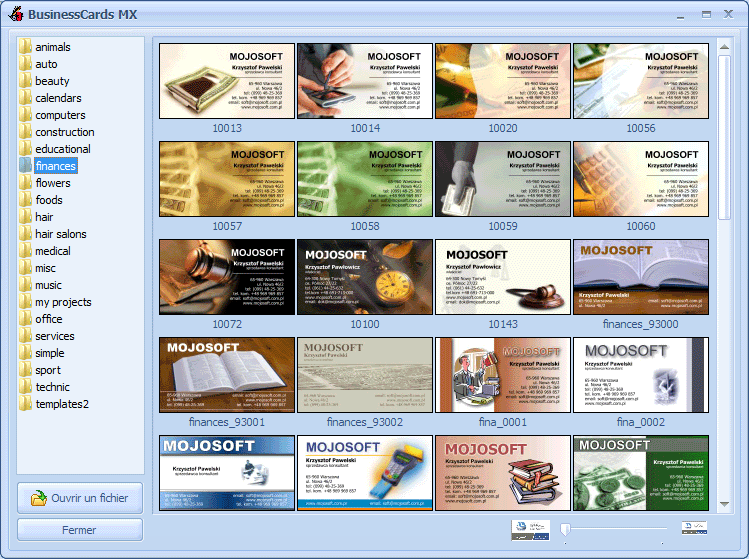The width and height of the screenshot is (749, 559).
Task: Click the technic folder icon
Action: pos(25,387)
